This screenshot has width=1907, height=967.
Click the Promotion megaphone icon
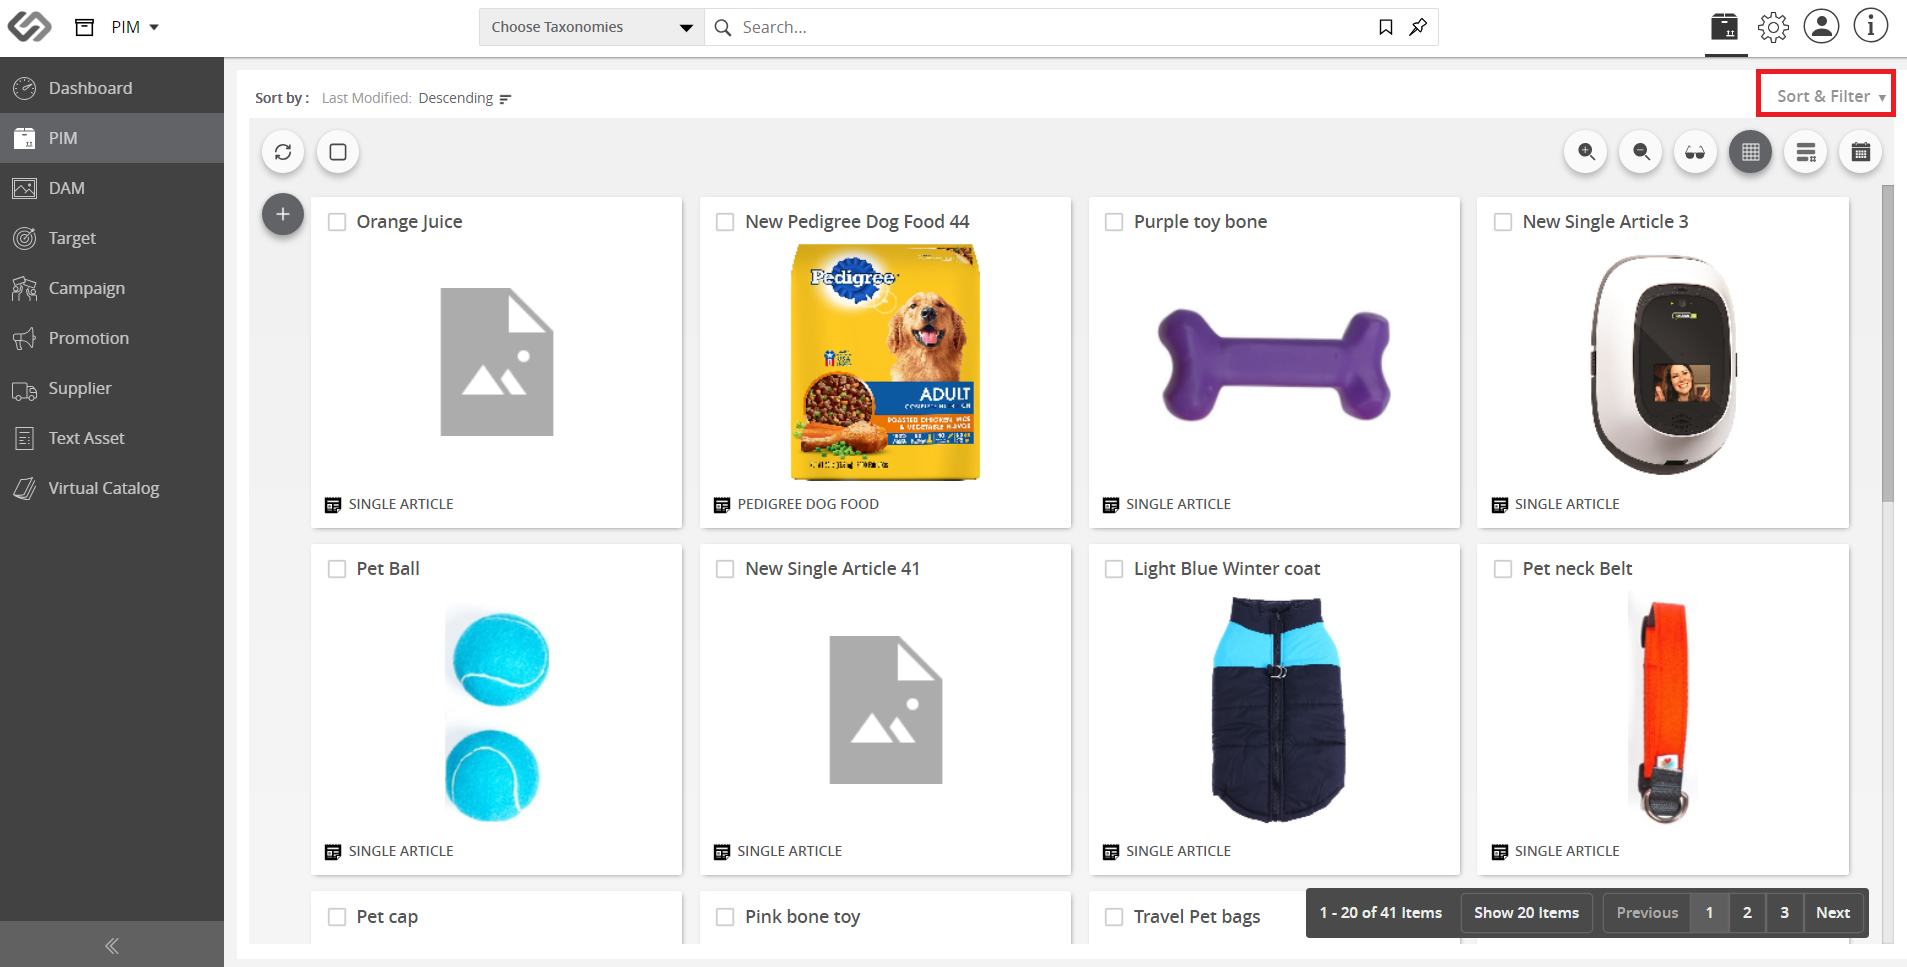tap(25, 338)
